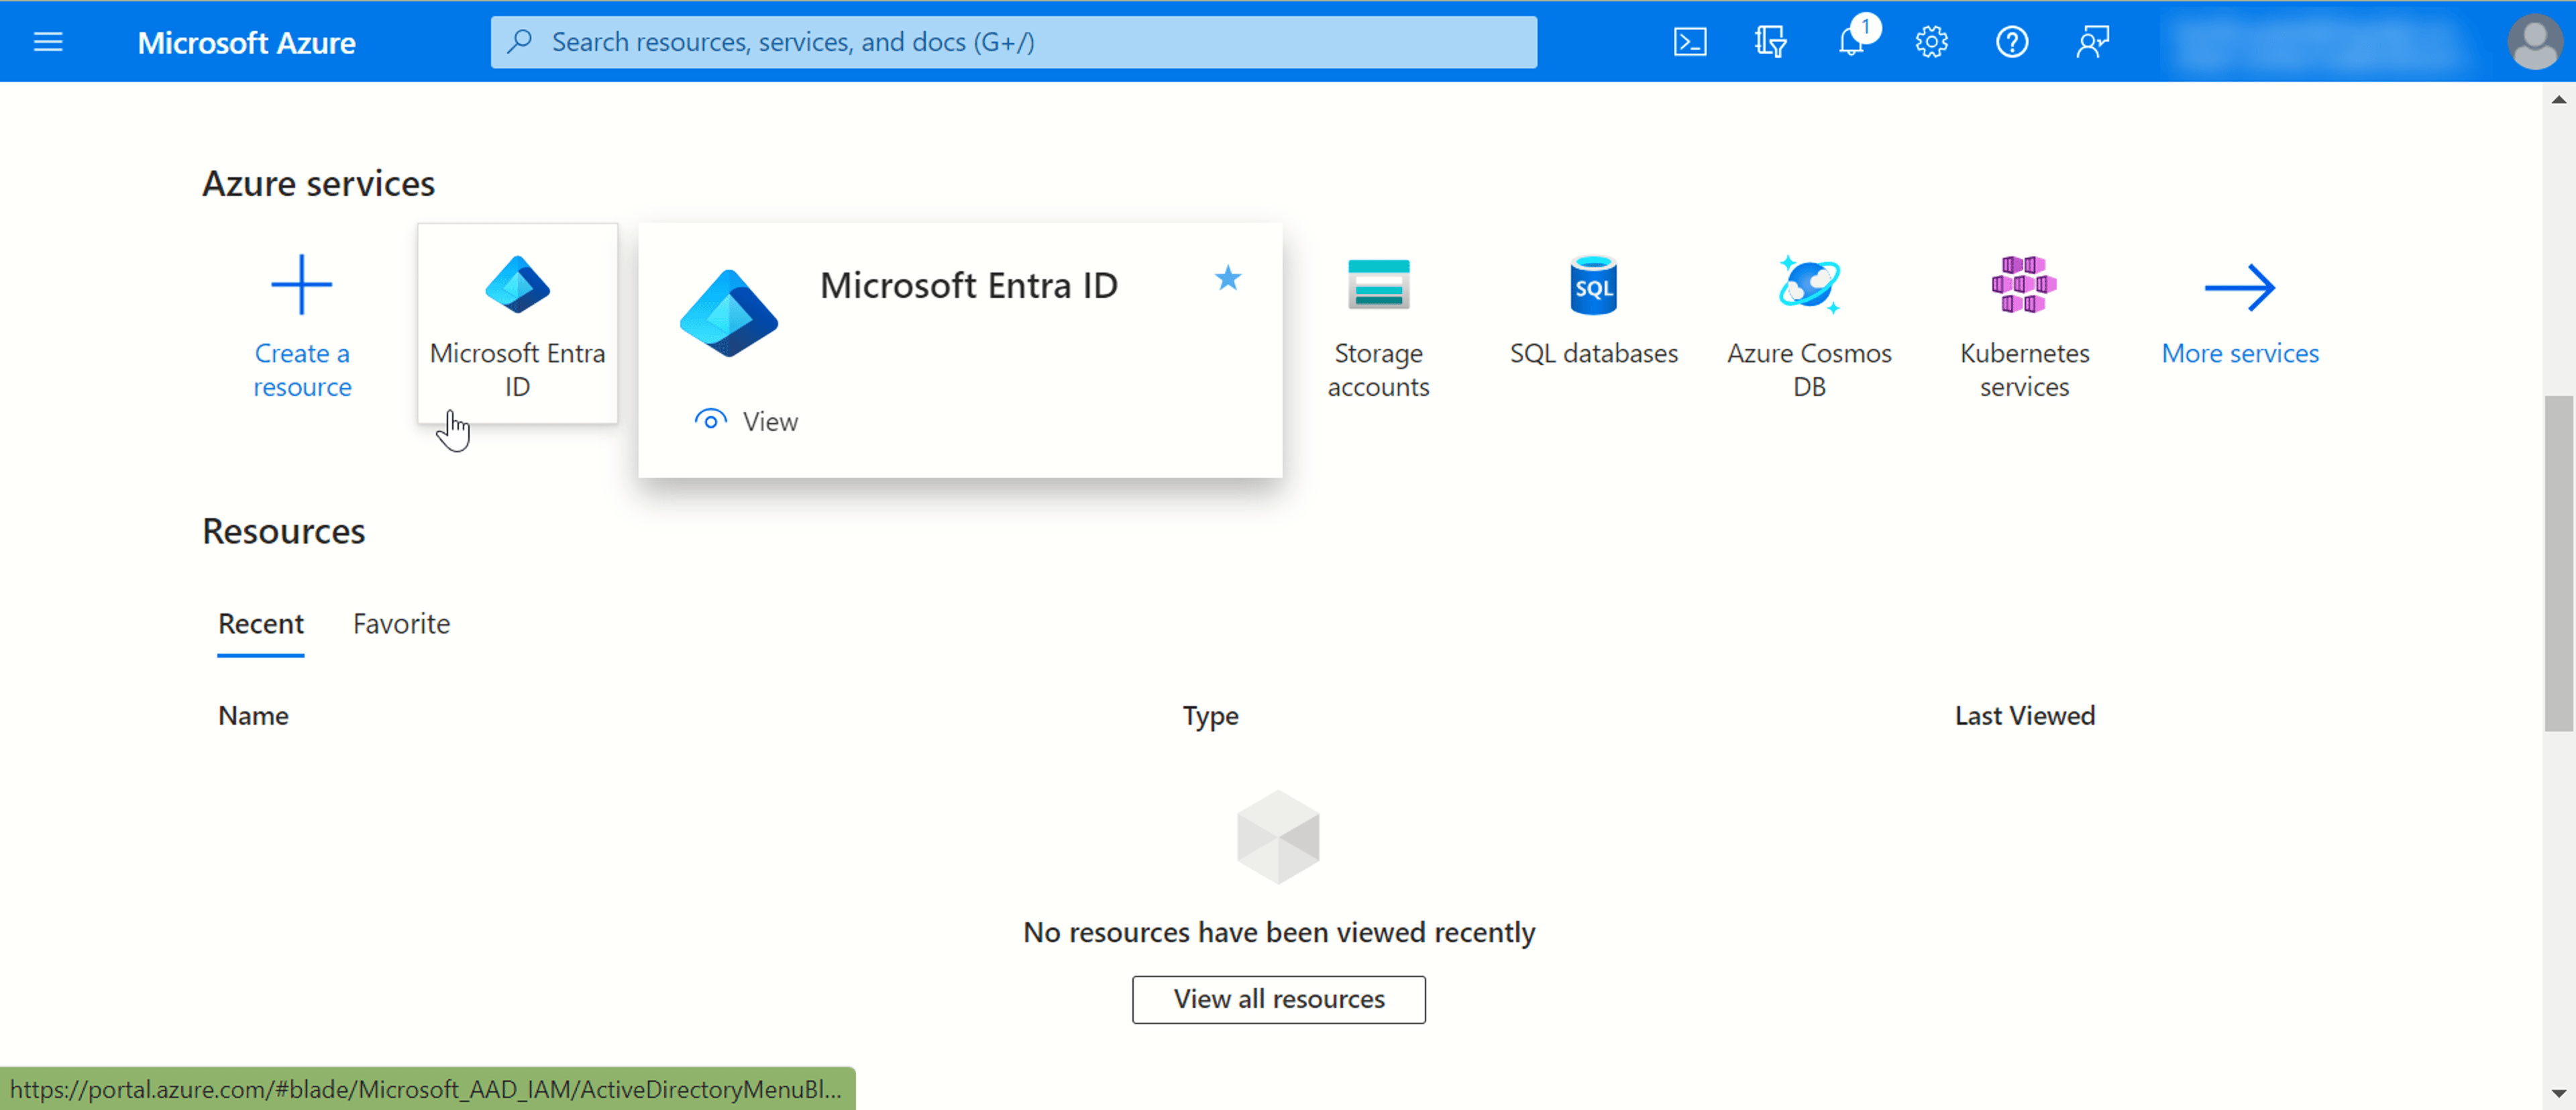Screen dimensions: 2576x1110
Task: Open Directories and subscriptions filter icon
Action: click(x=1770, y=42)
